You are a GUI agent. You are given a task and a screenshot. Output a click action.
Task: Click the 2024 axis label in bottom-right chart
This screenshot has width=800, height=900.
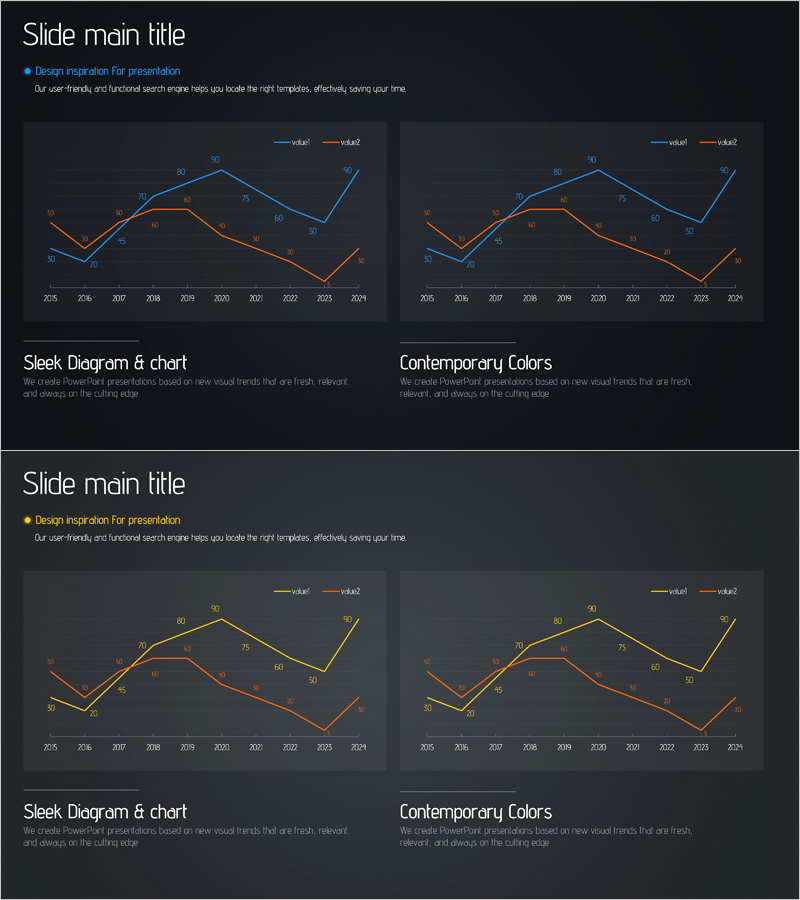735,747
